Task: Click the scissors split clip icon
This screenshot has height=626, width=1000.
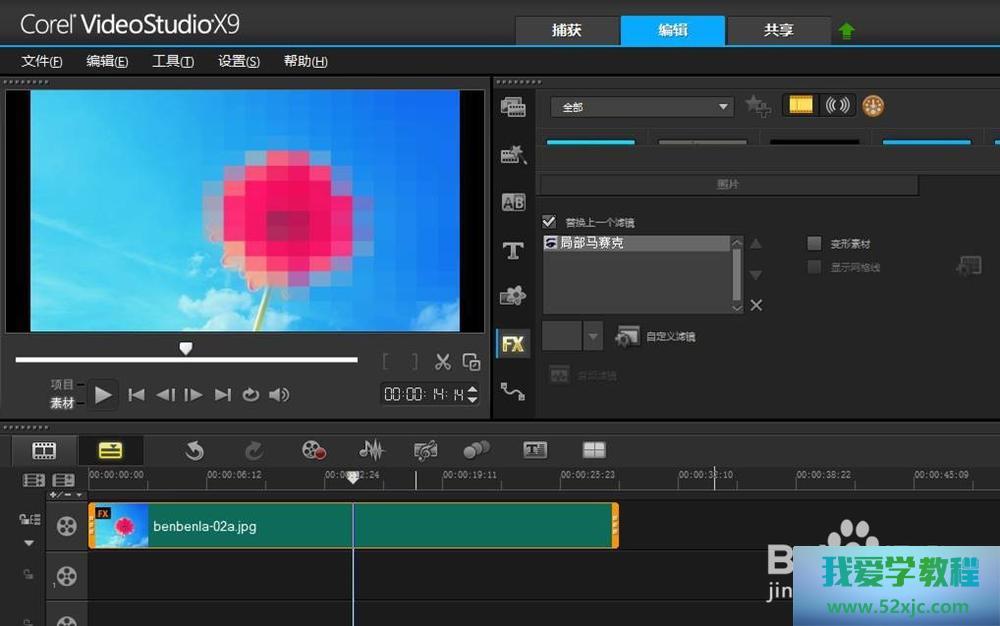Action: coord(443,362)
